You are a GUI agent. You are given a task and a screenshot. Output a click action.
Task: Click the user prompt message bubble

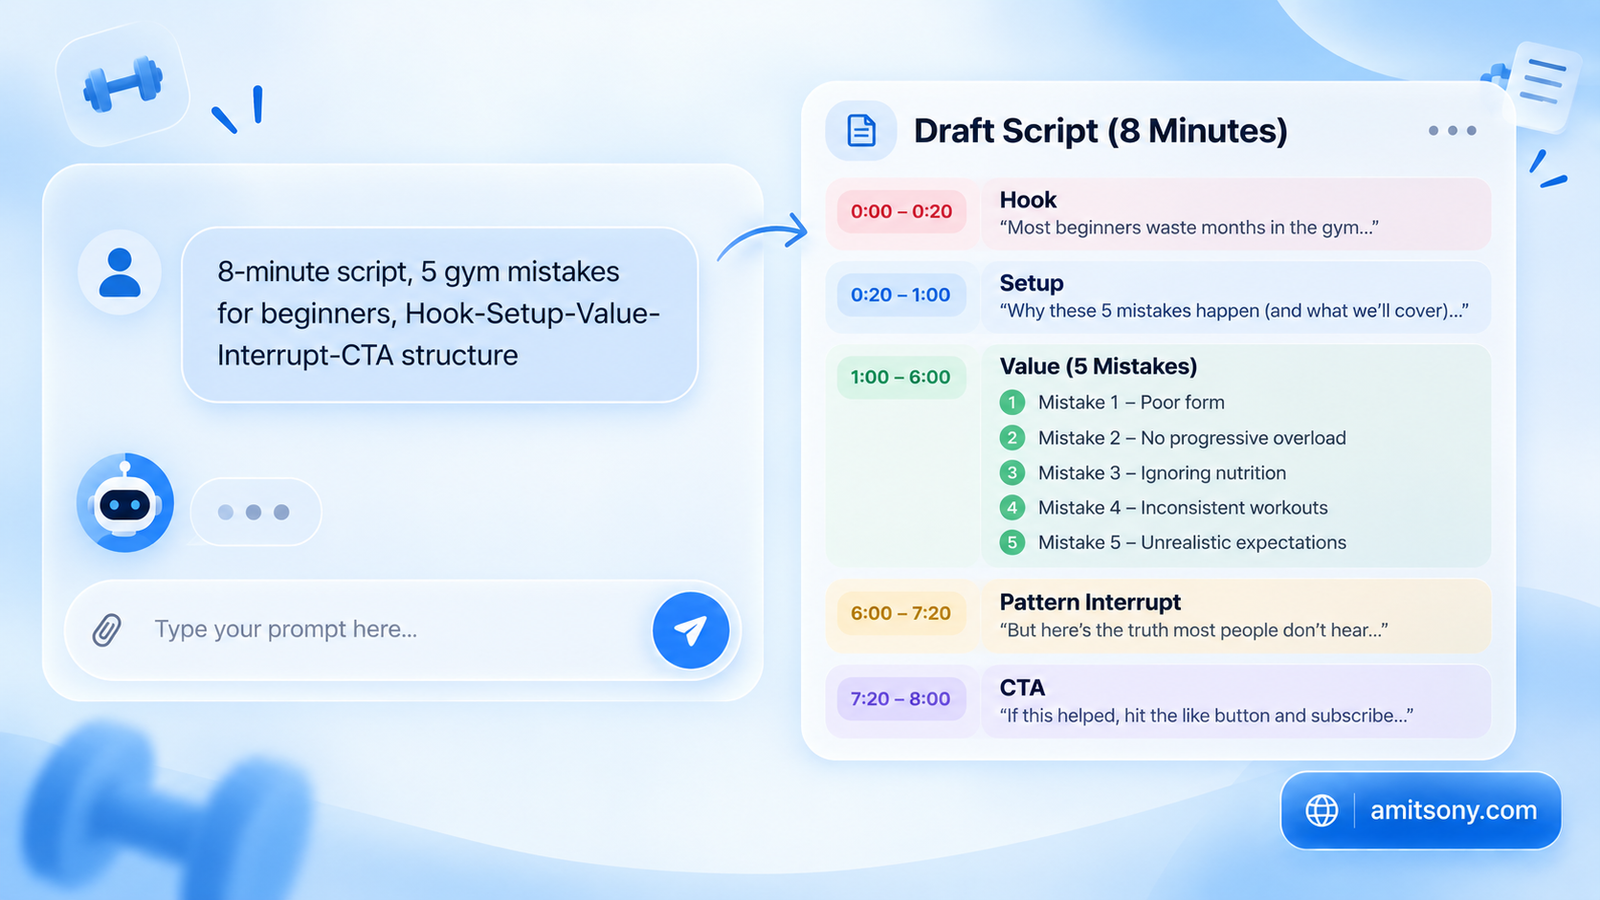(x=440, y=315)
